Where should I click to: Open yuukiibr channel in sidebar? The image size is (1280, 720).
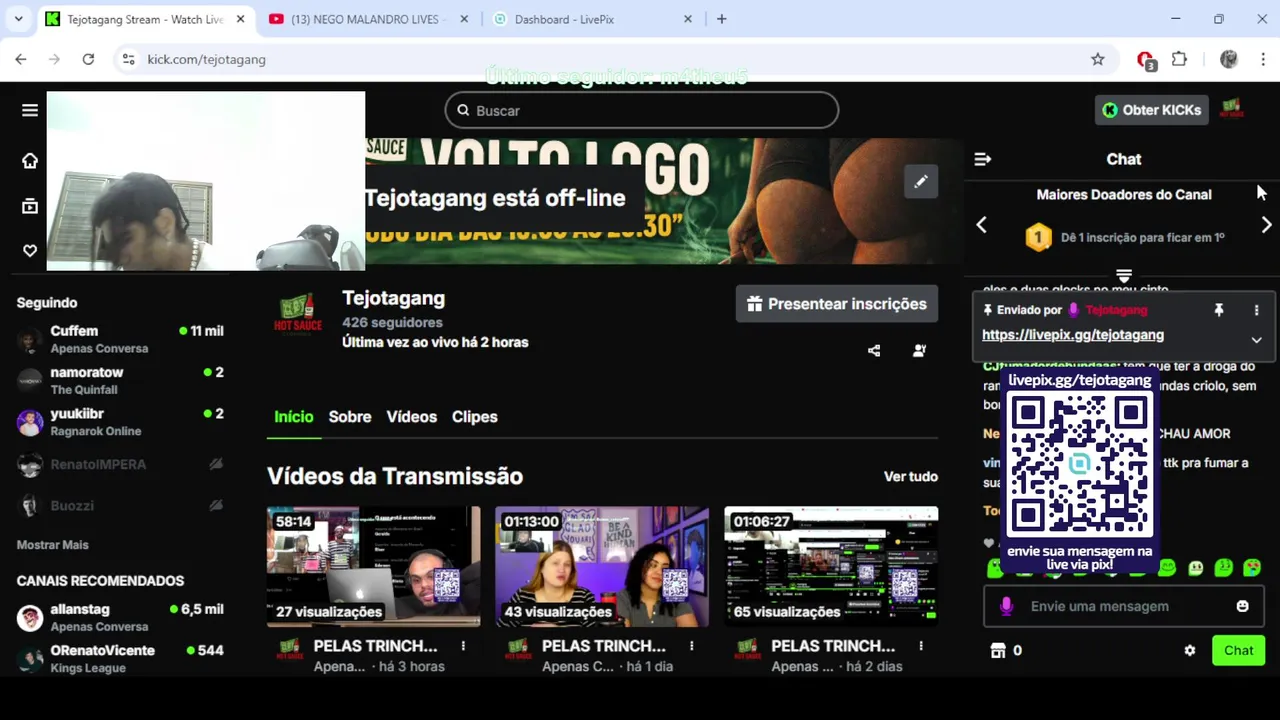pos(120,422)
